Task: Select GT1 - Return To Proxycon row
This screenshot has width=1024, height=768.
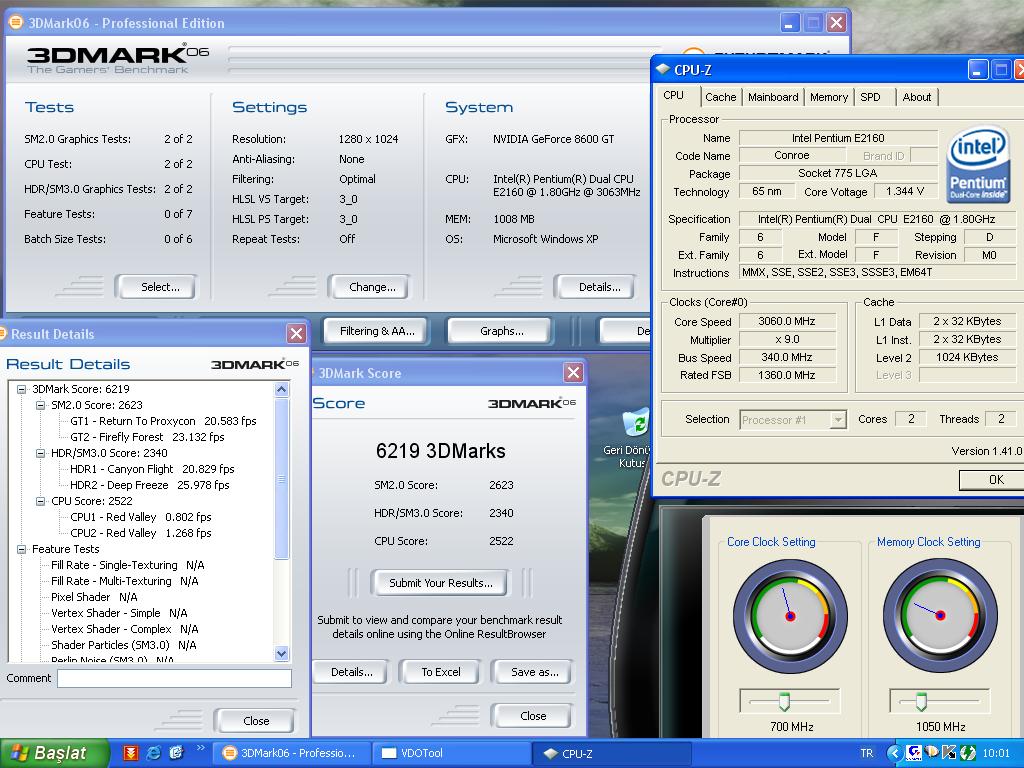Action: 163,421
